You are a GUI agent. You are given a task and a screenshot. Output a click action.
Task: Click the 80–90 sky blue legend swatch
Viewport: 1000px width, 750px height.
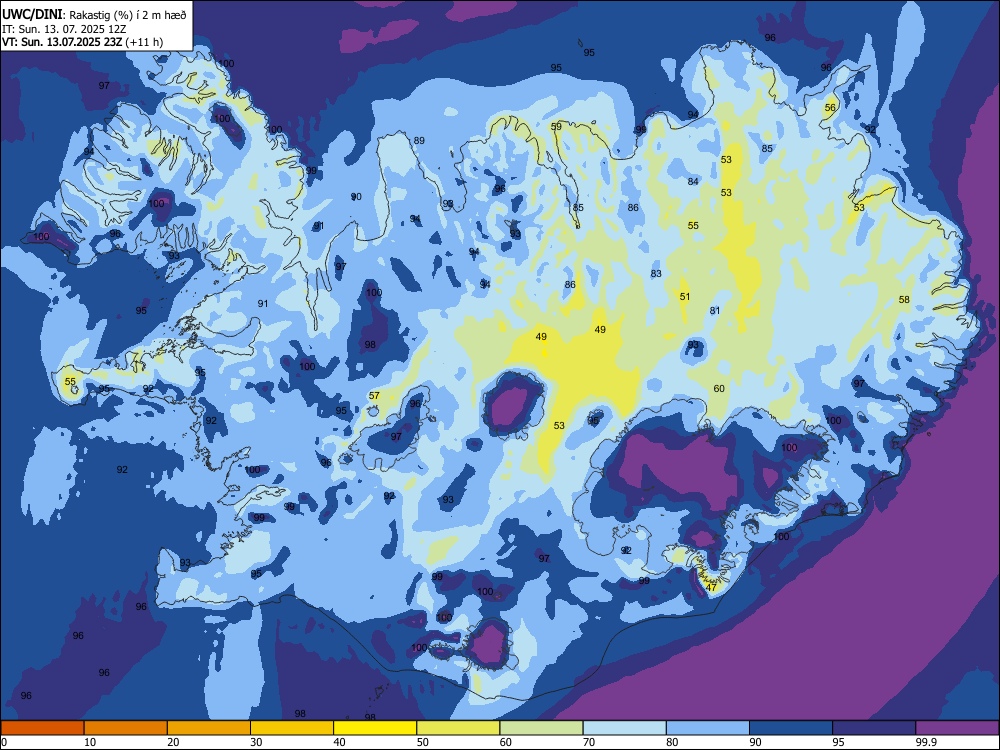708,728
